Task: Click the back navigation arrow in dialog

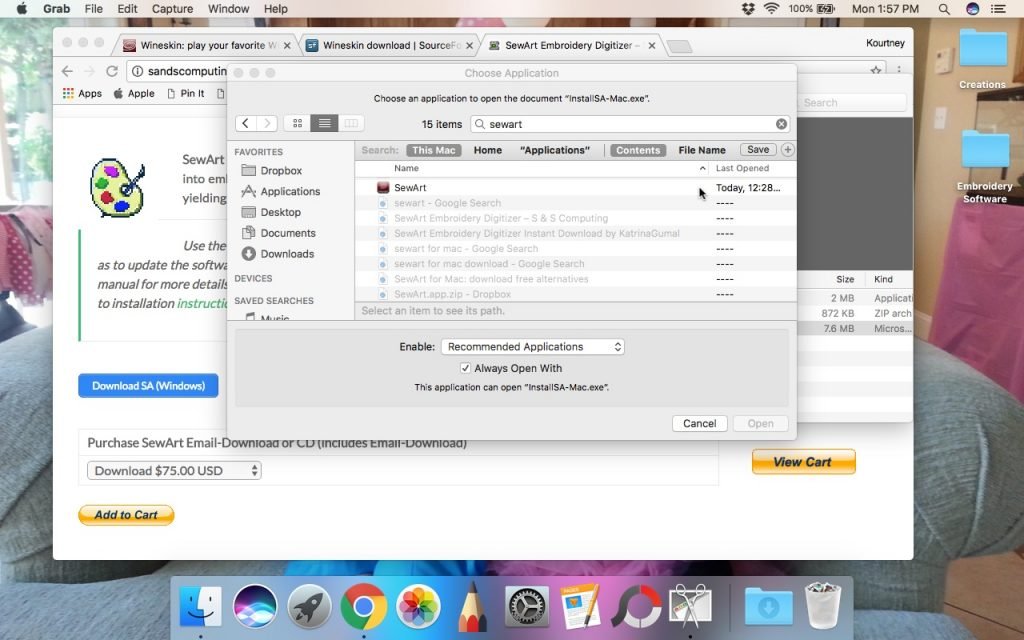Action: (x=246, y=123)
